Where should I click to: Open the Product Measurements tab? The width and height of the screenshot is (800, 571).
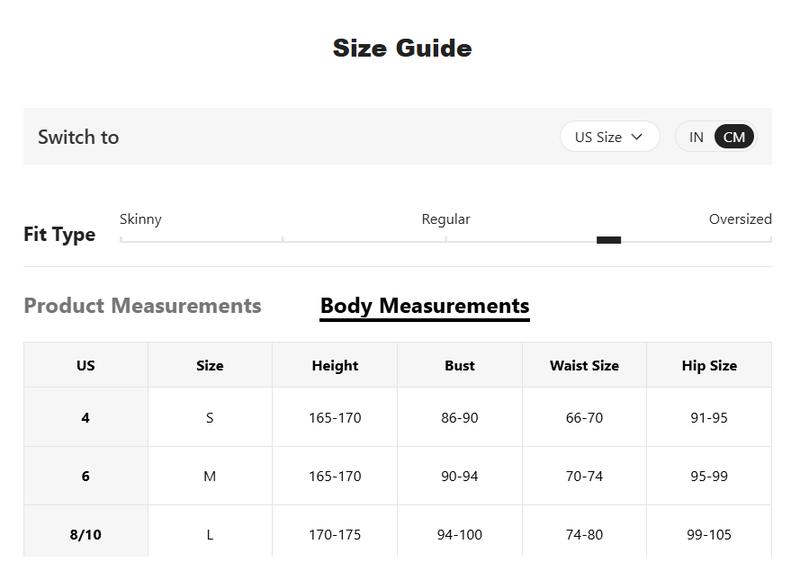(142, 306)
